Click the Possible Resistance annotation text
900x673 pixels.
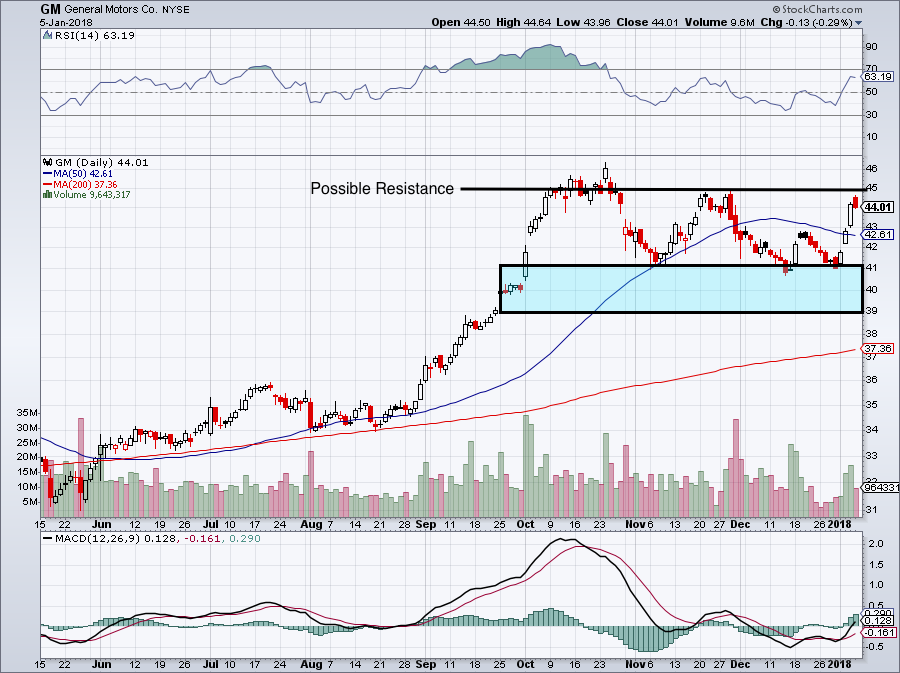click(x=382, y=188)
